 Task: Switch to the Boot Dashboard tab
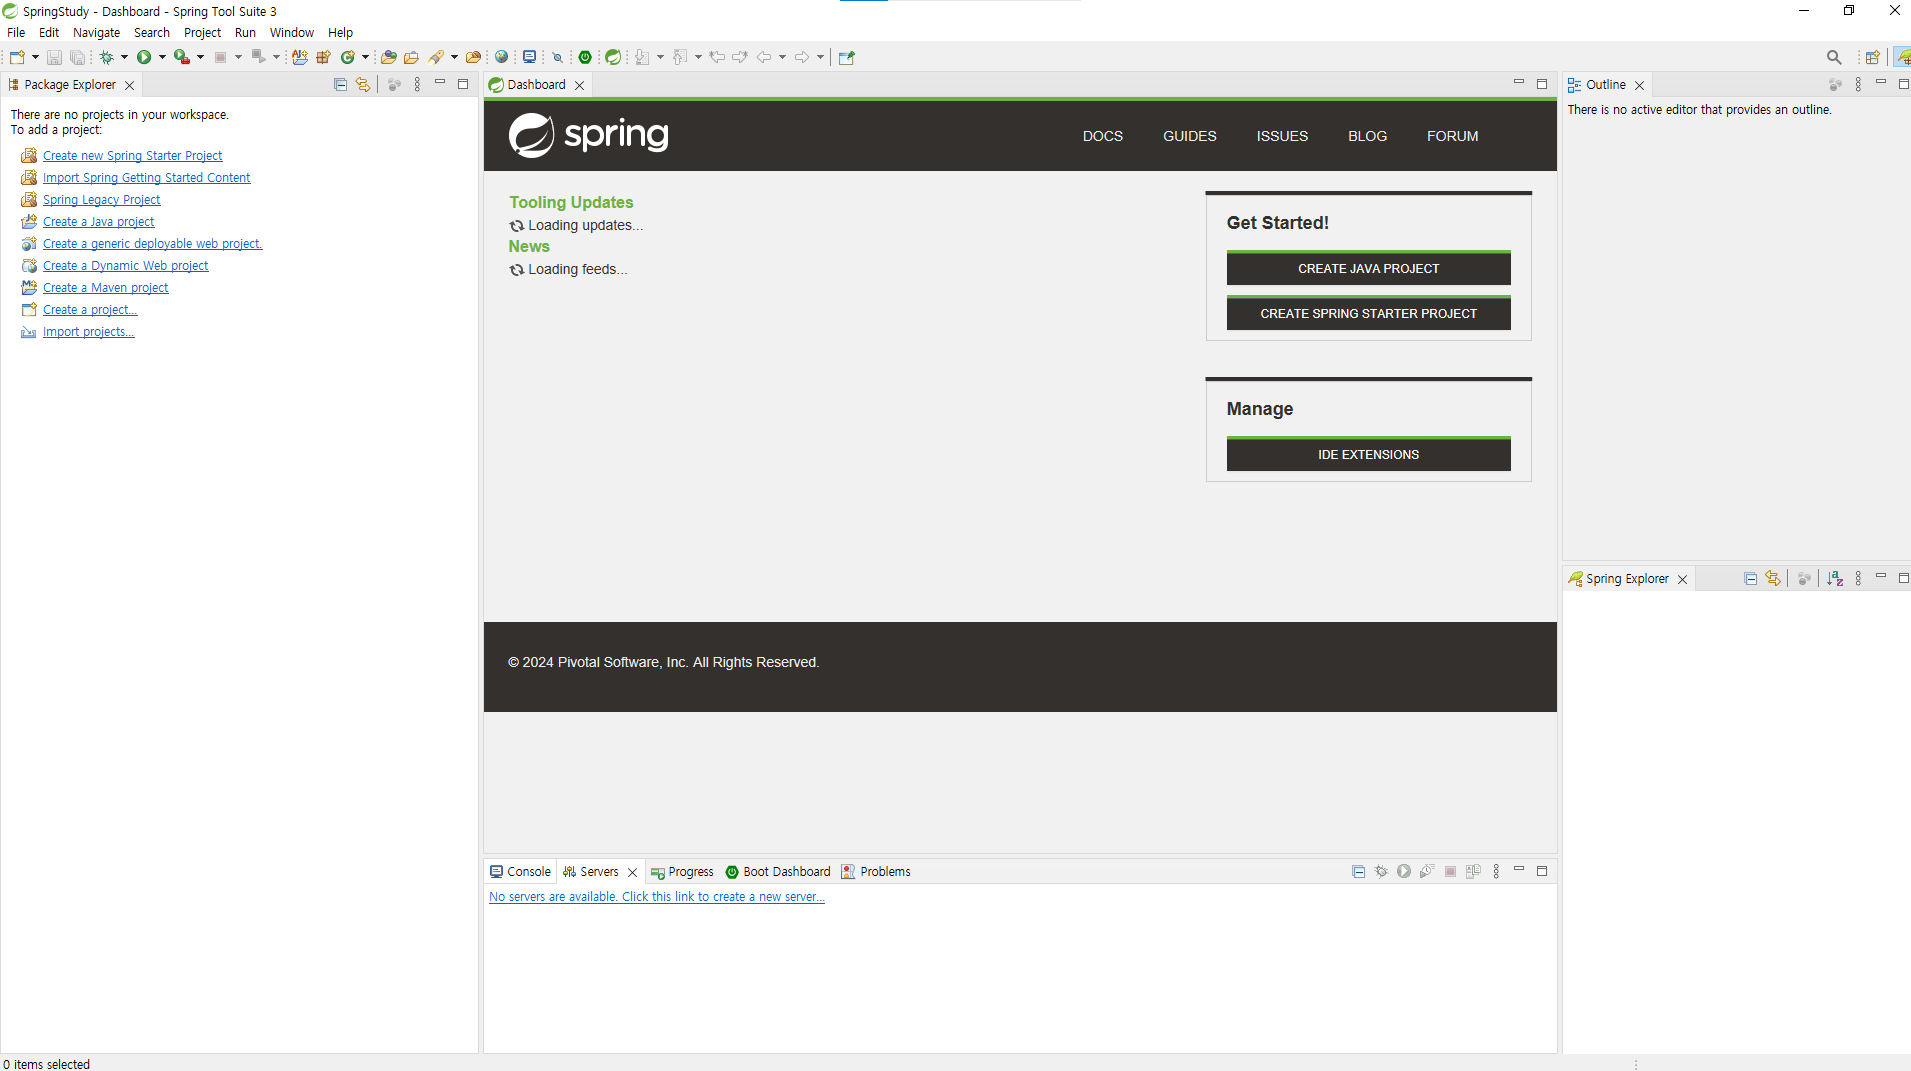pos(778,872)
